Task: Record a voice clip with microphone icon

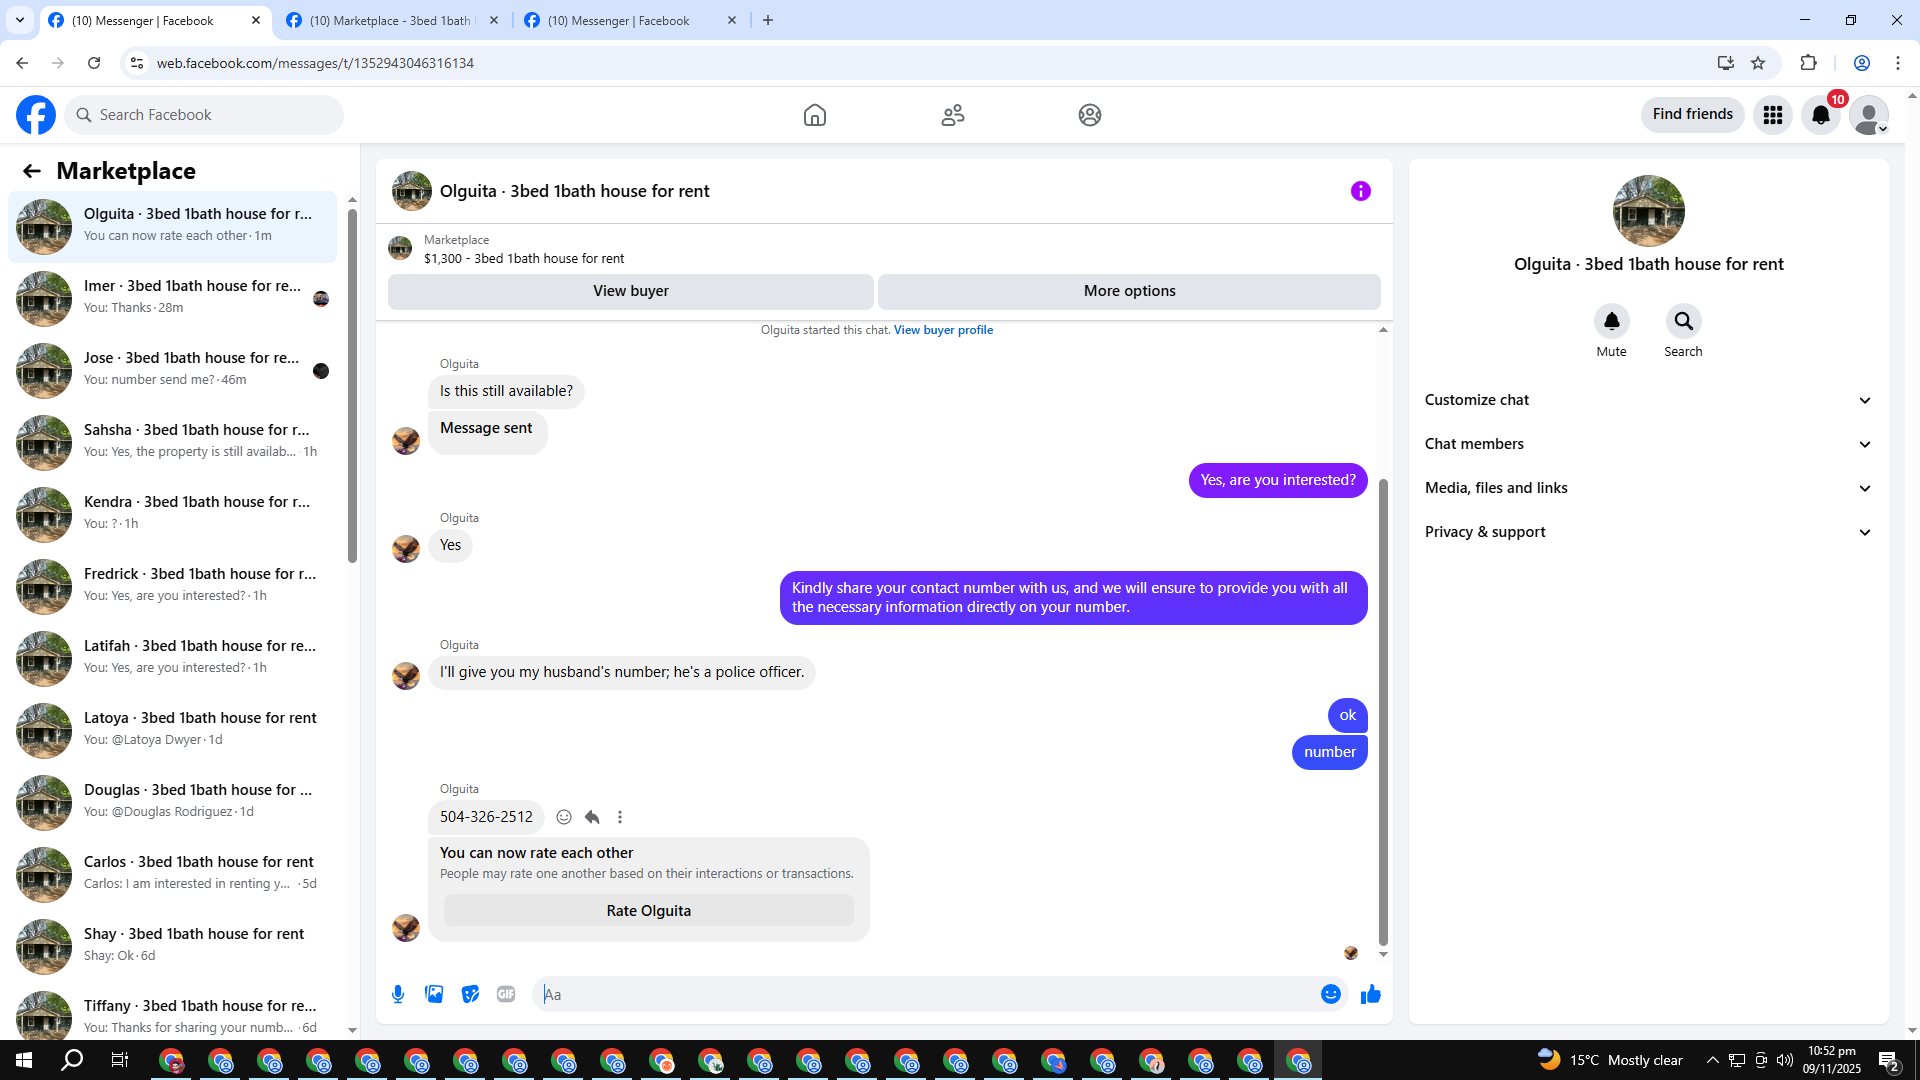Action: [398, 994]
